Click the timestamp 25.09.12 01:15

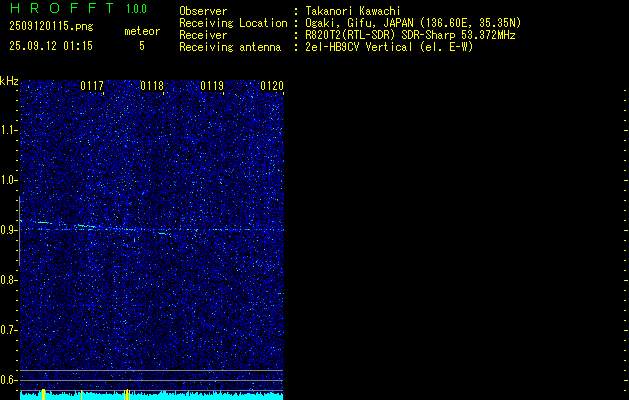pyautogui.click(x=51, y=46)
